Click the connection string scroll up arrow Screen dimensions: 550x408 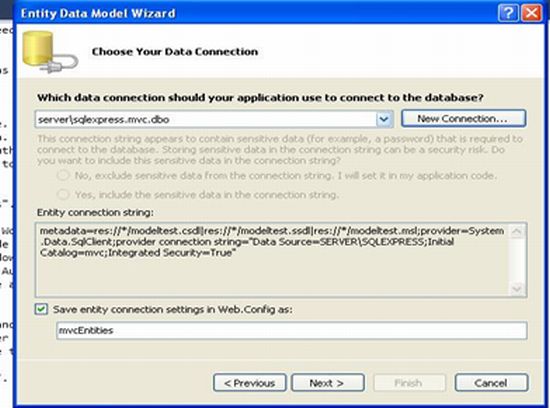point(517,232)
